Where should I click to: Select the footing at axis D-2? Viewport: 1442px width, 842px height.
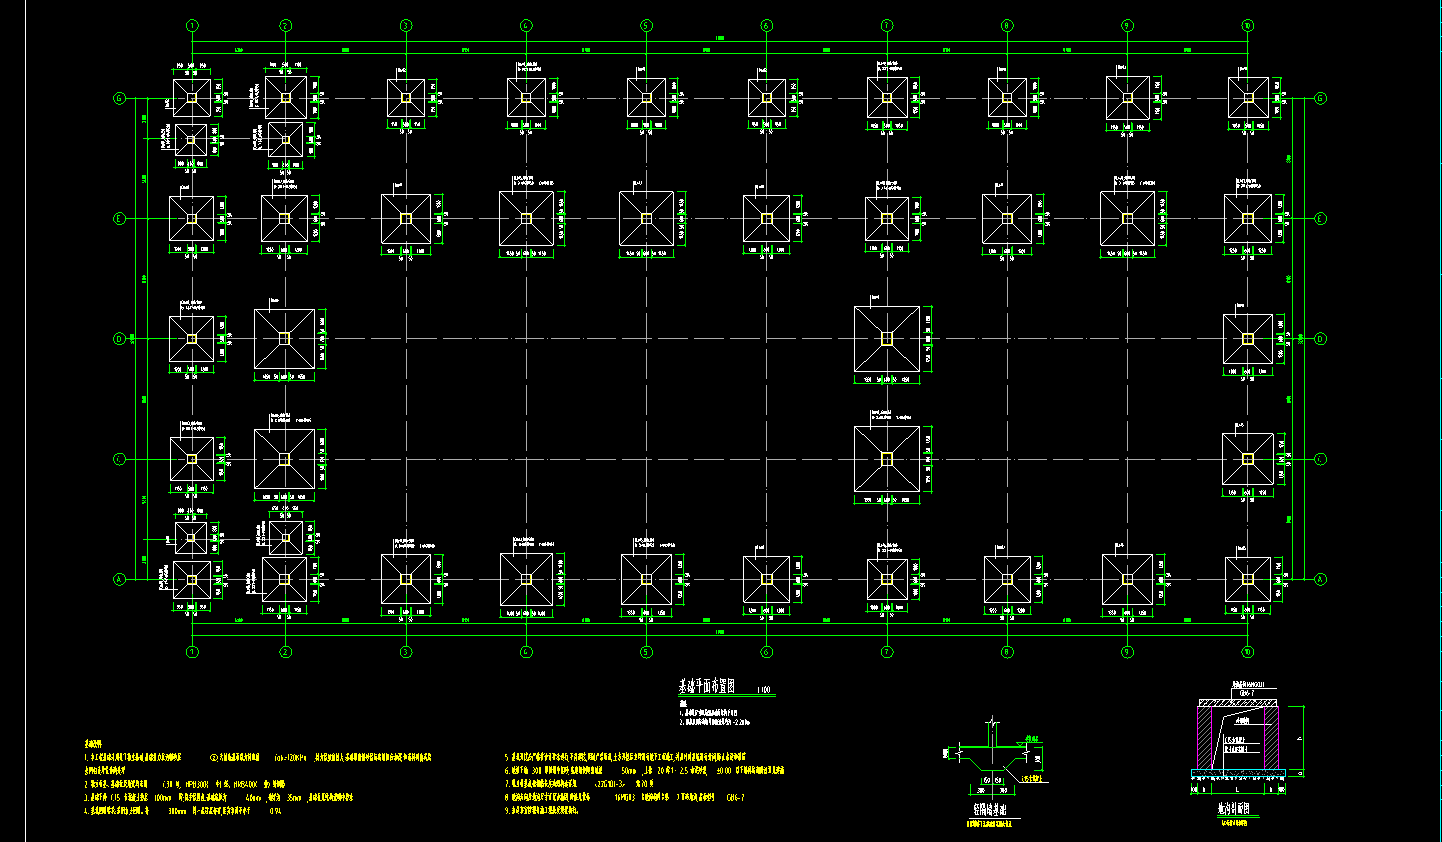pyautogui.click(x=285, y=339)
